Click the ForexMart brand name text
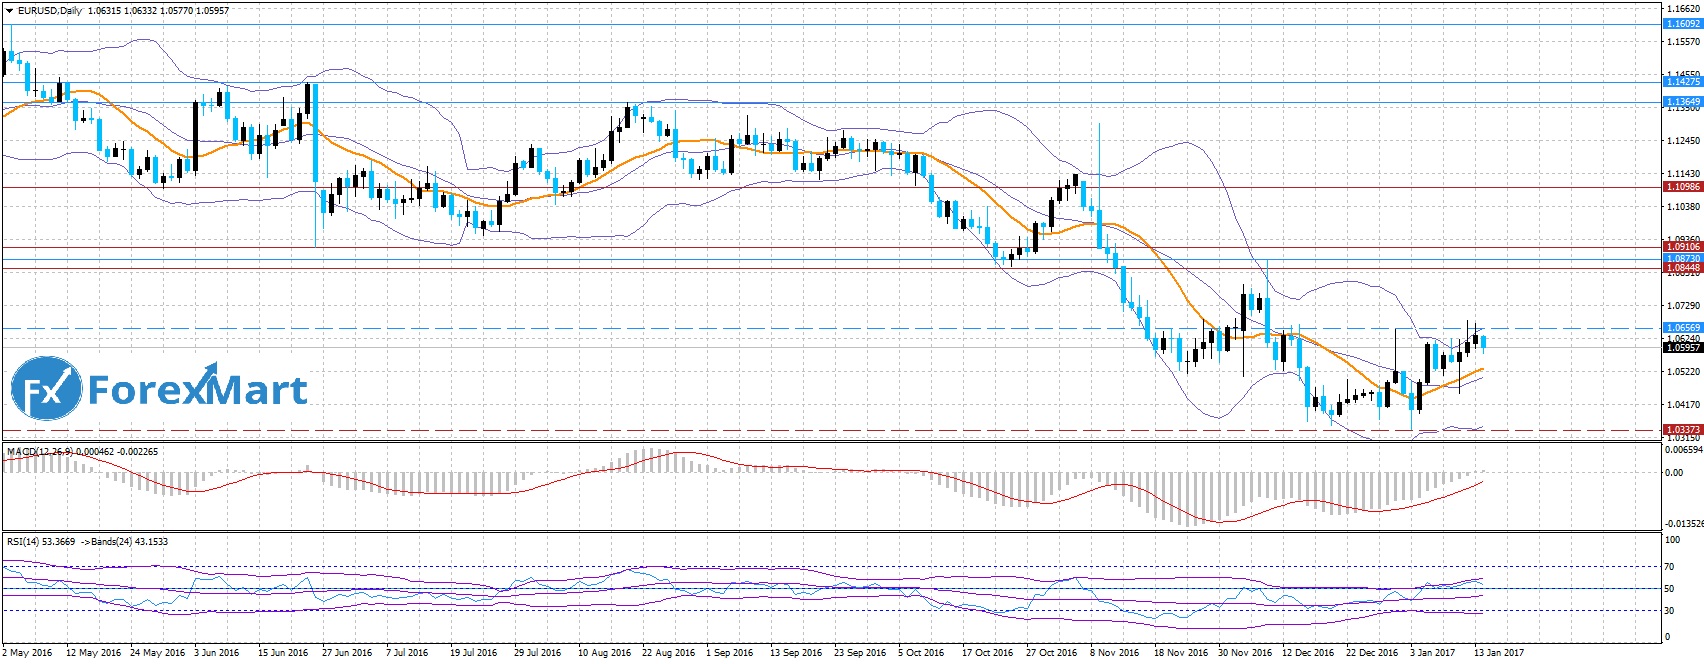This screenshot has height=664, width=1704. coord(197,389)
